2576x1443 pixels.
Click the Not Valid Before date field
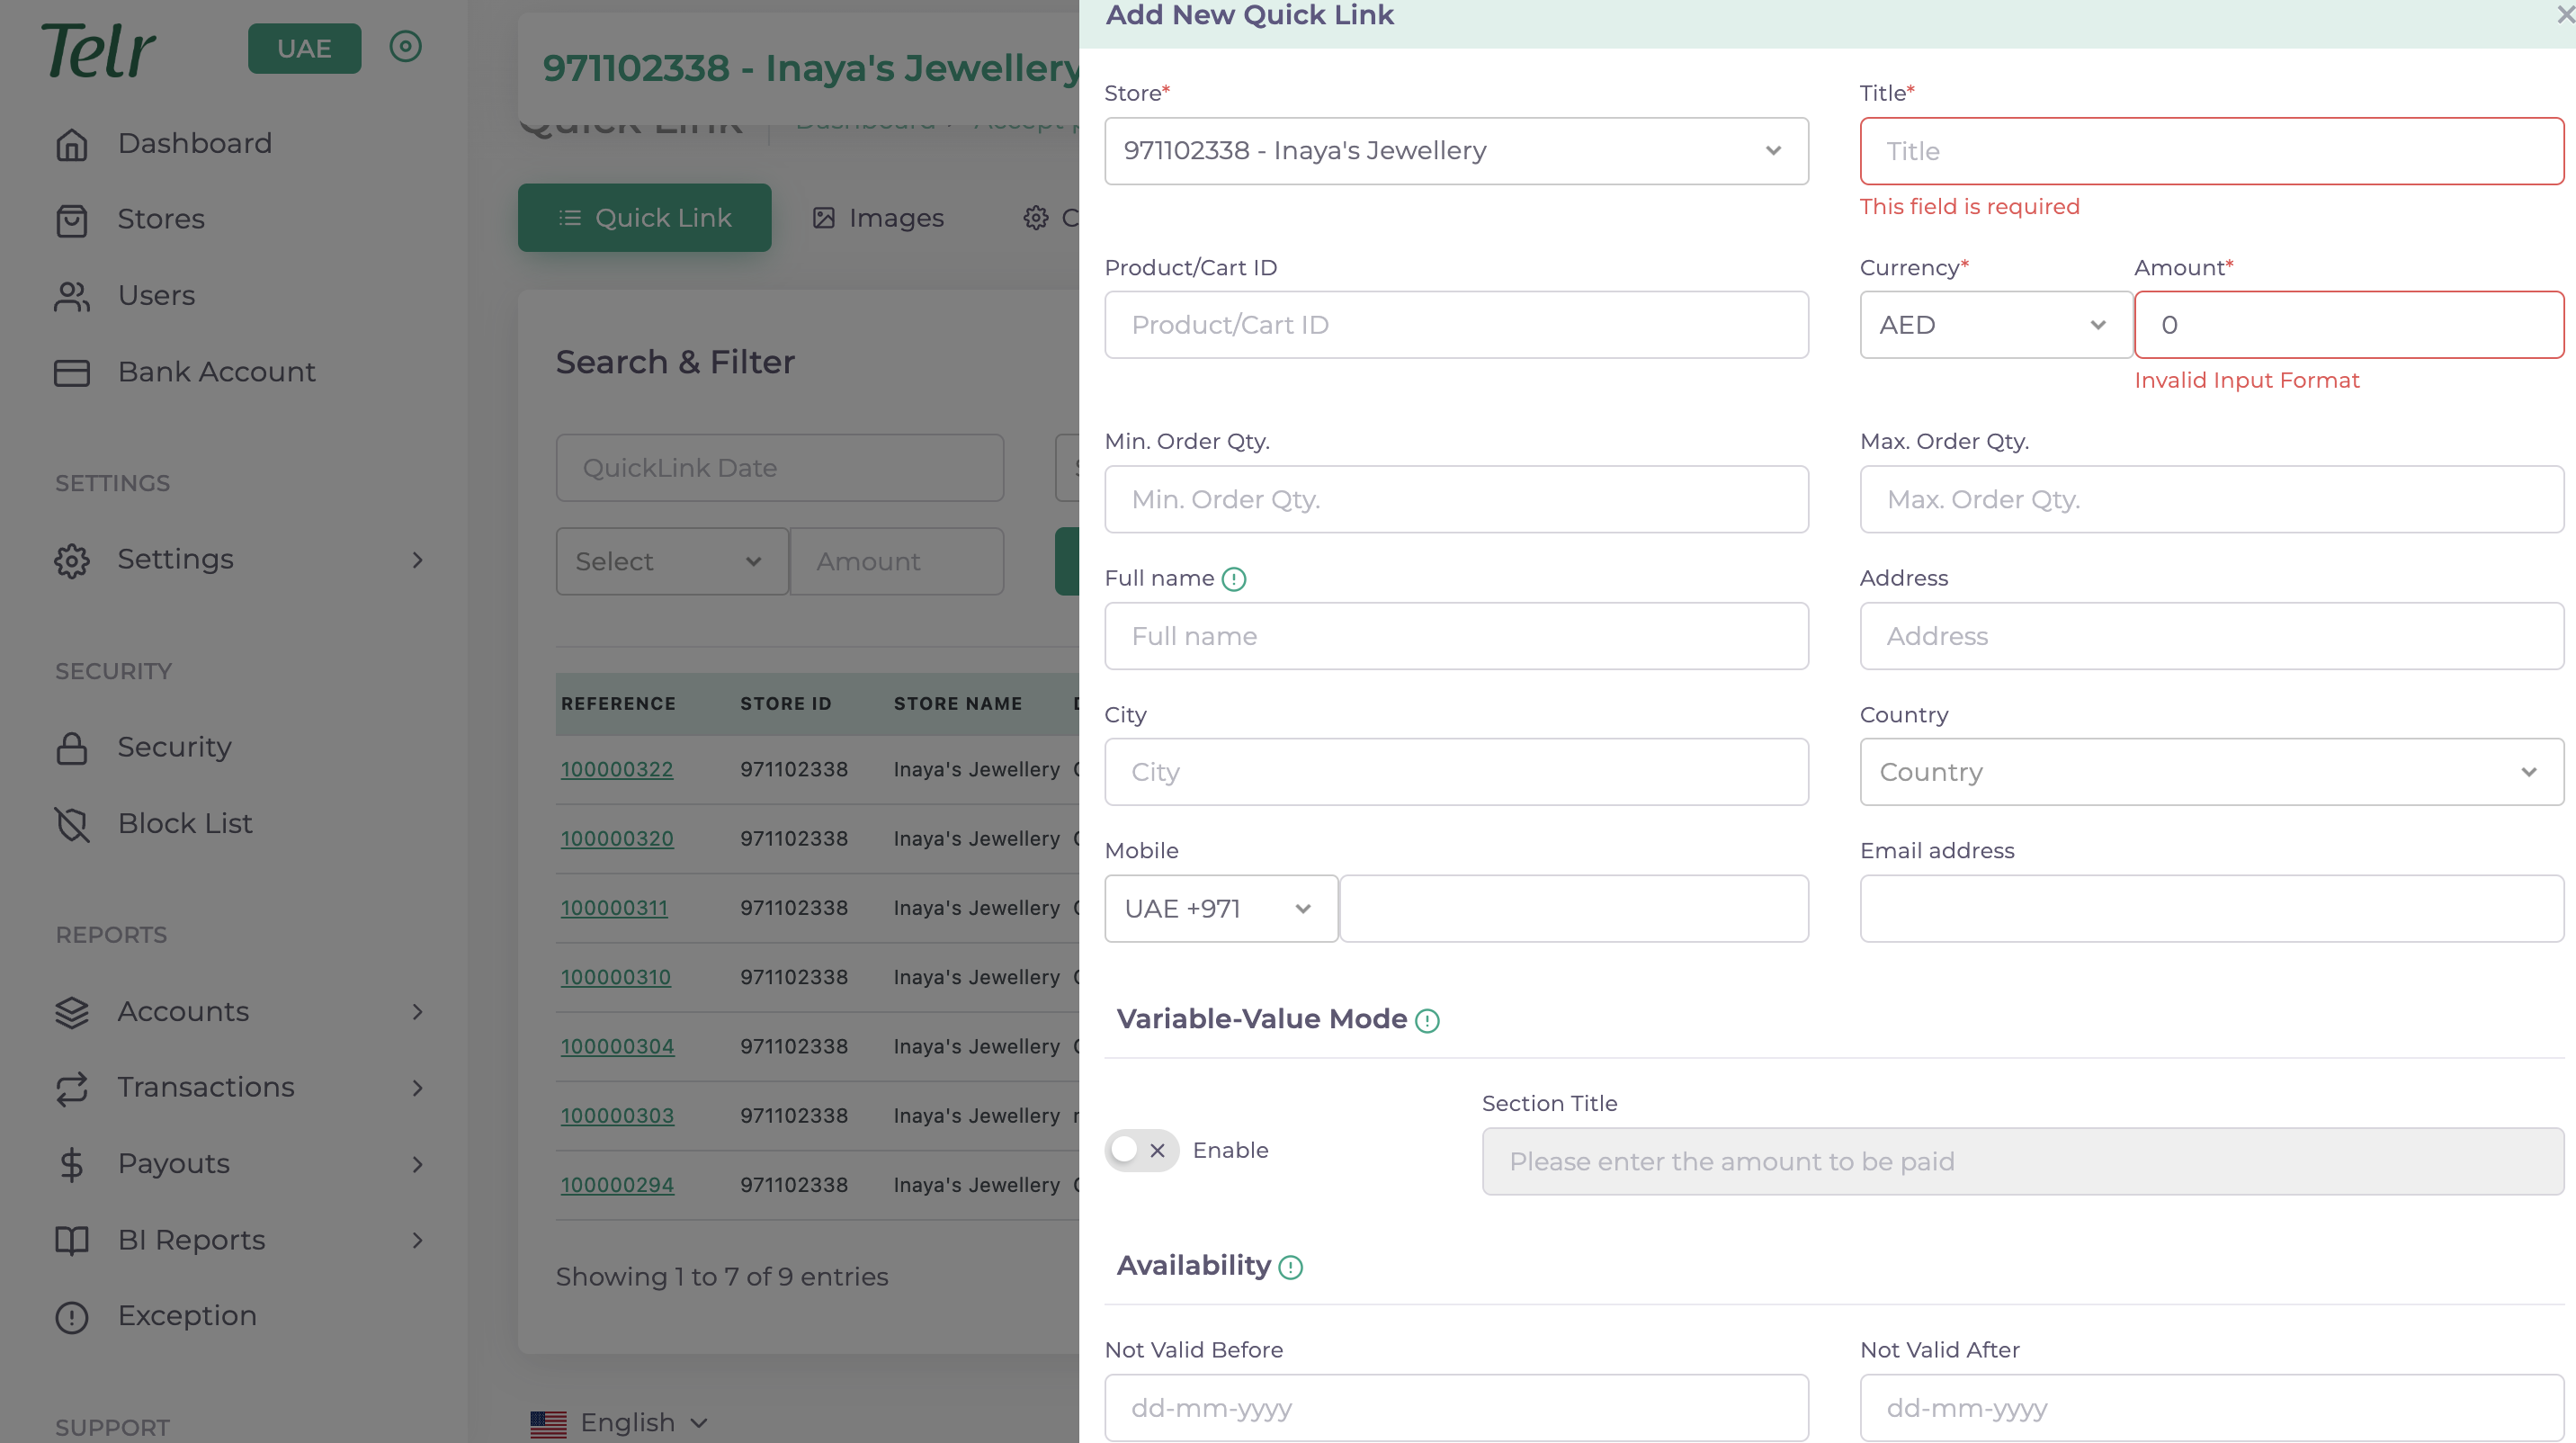coord(1456,1408)
